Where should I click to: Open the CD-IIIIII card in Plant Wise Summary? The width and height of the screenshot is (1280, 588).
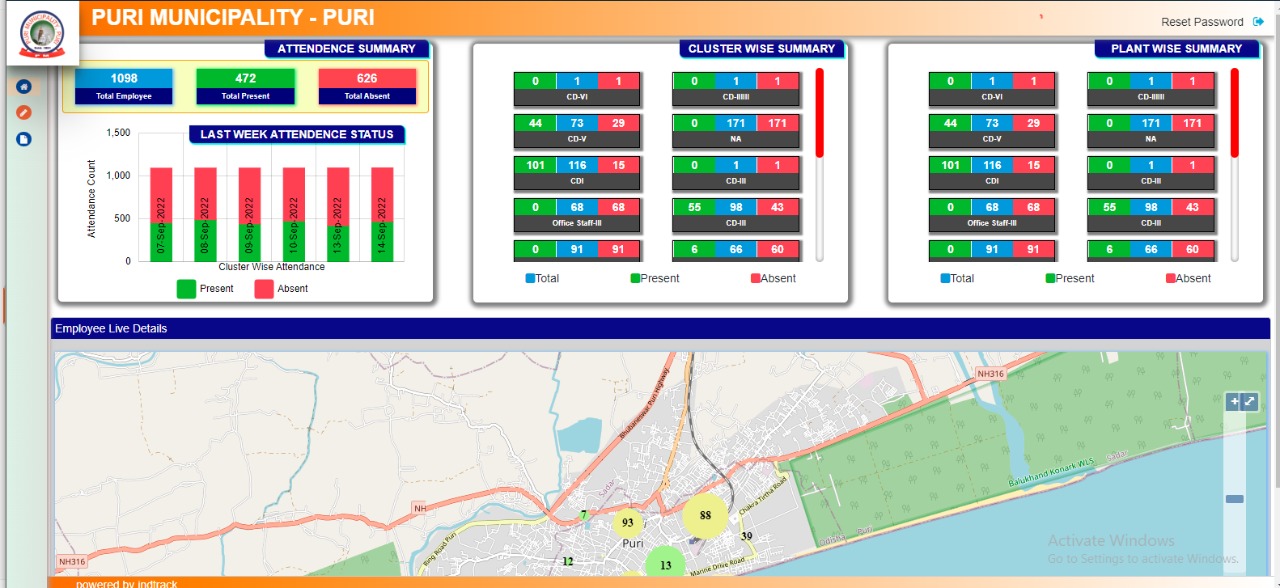(1151, 89)
